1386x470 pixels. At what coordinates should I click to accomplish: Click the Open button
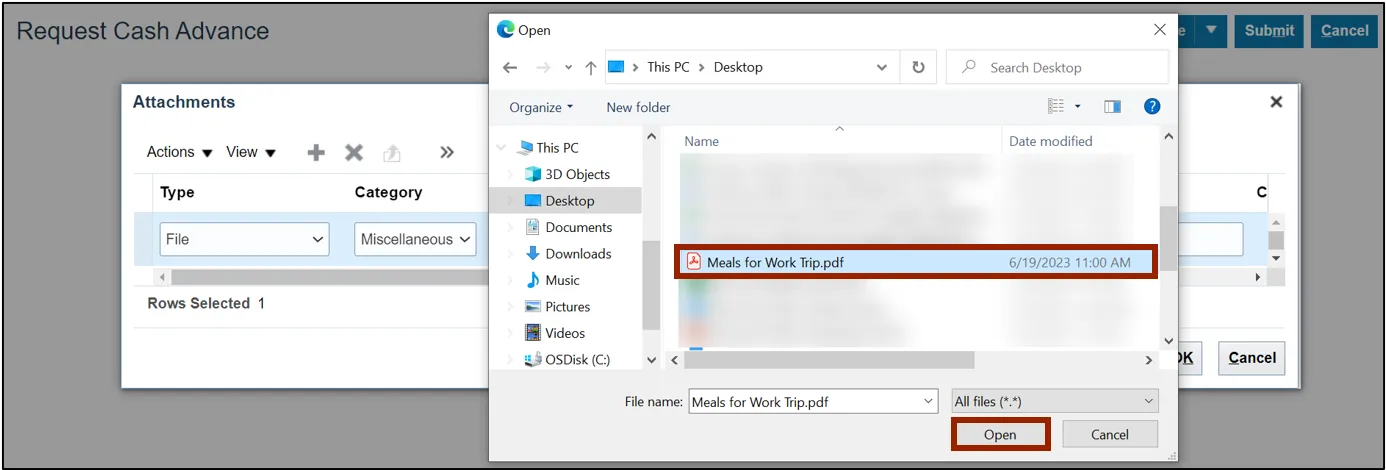click(x=1000, y=435)
